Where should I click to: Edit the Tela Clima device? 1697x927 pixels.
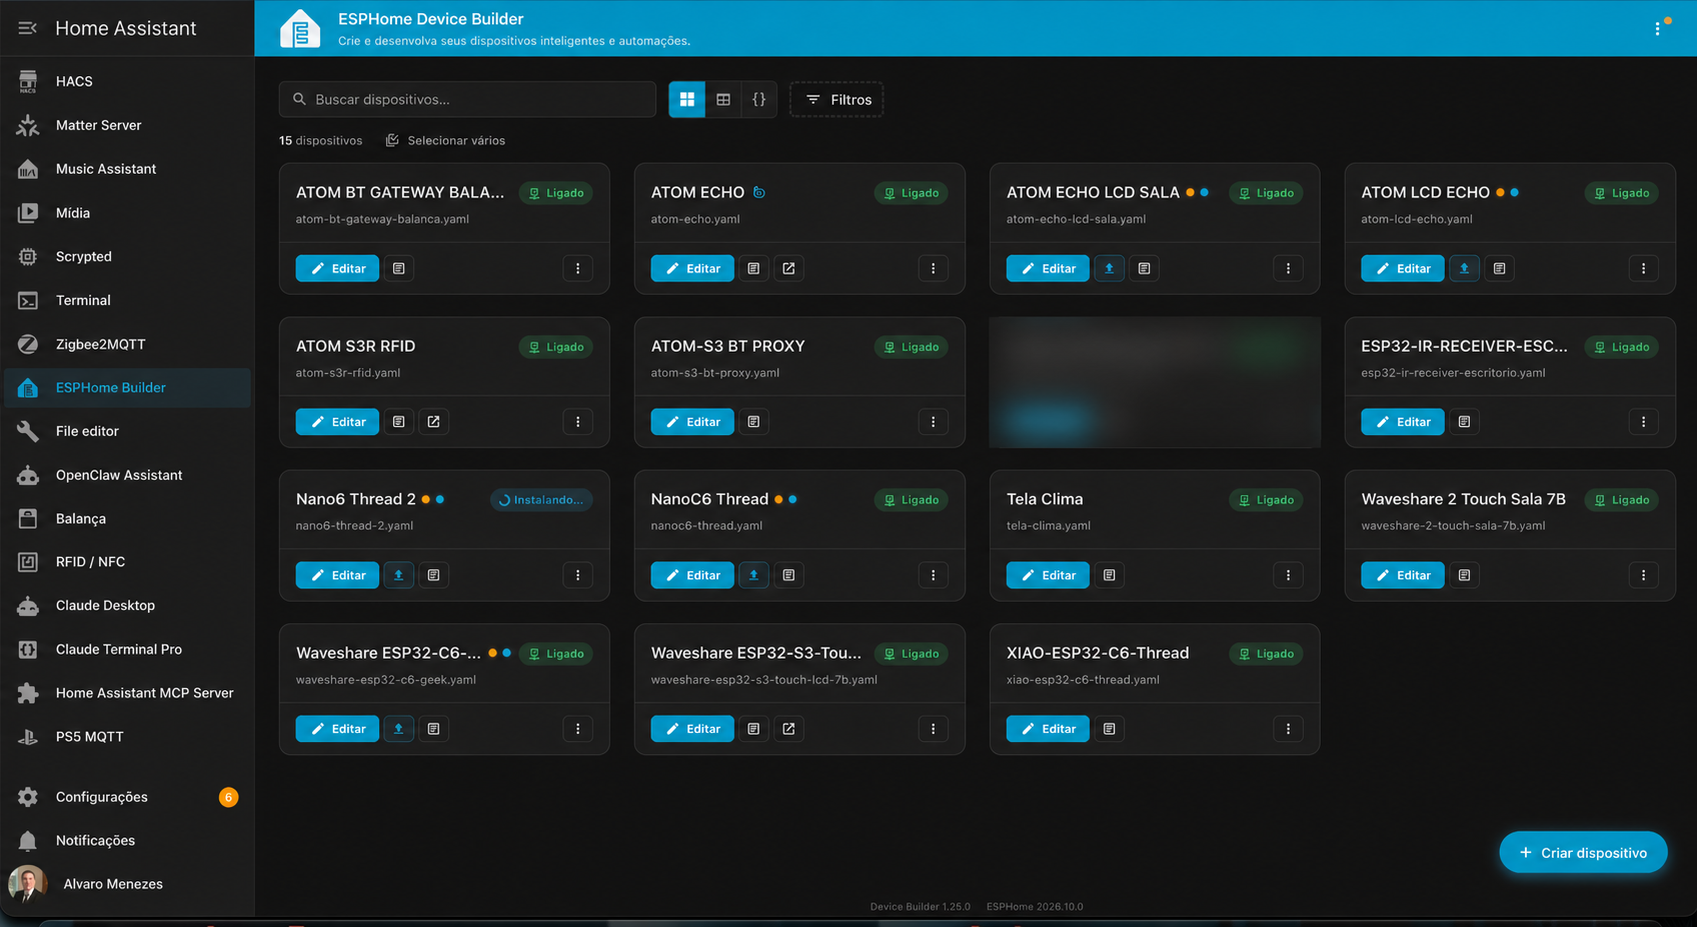pos(1047,575)
